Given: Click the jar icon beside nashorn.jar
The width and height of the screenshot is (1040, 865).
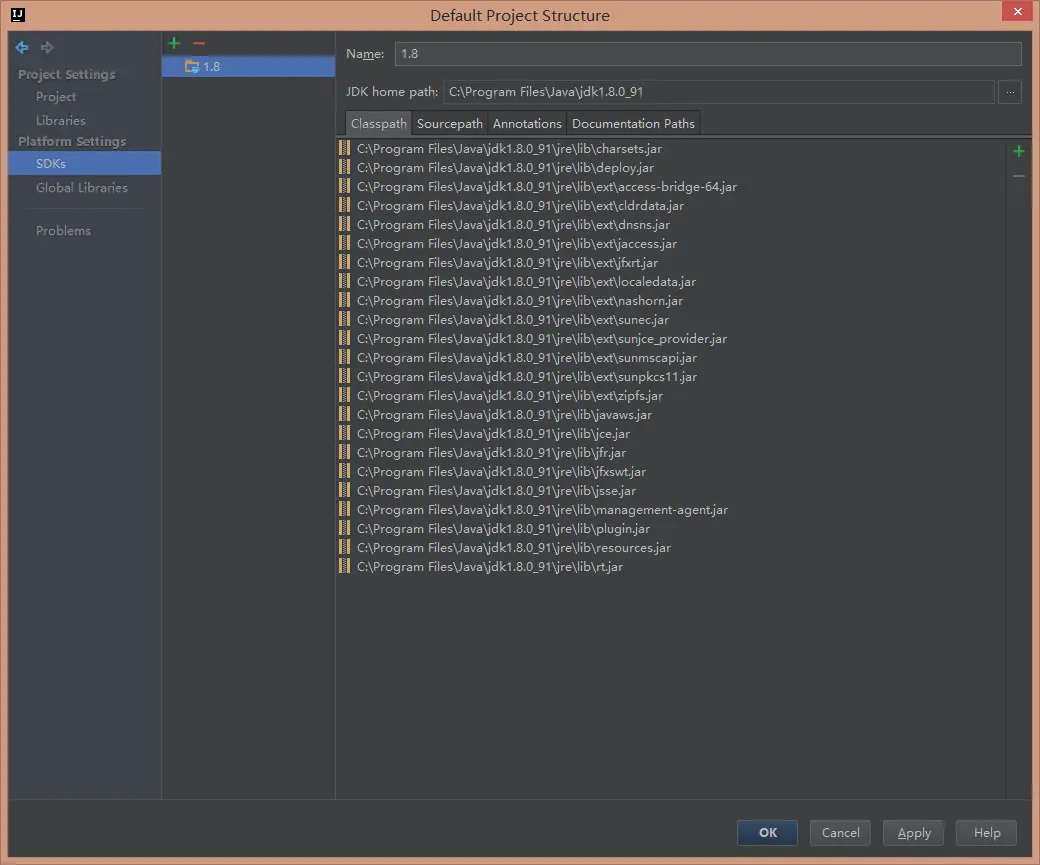Looking at the screenshot, I should click(344, 300).
